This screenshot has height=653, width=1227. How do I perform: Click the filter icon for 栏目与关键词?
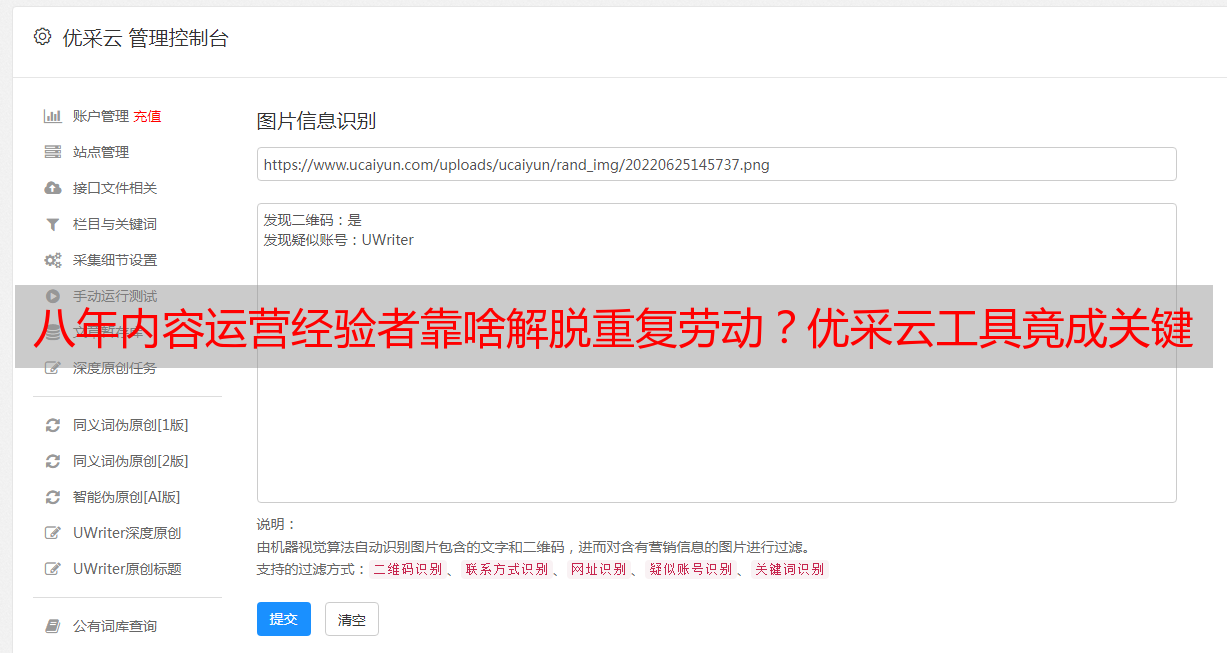point(53,224)
